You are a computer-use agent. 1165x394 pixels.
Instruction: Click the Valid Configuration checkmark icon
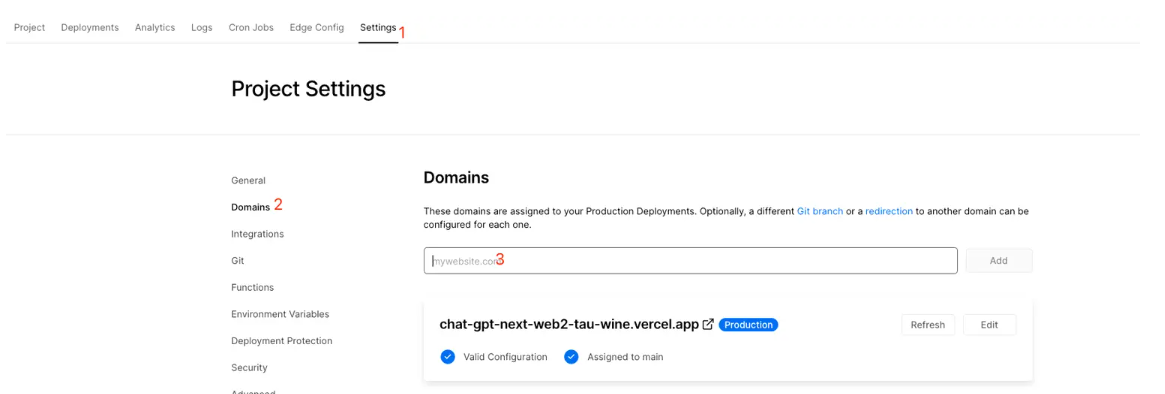point(447,357)
